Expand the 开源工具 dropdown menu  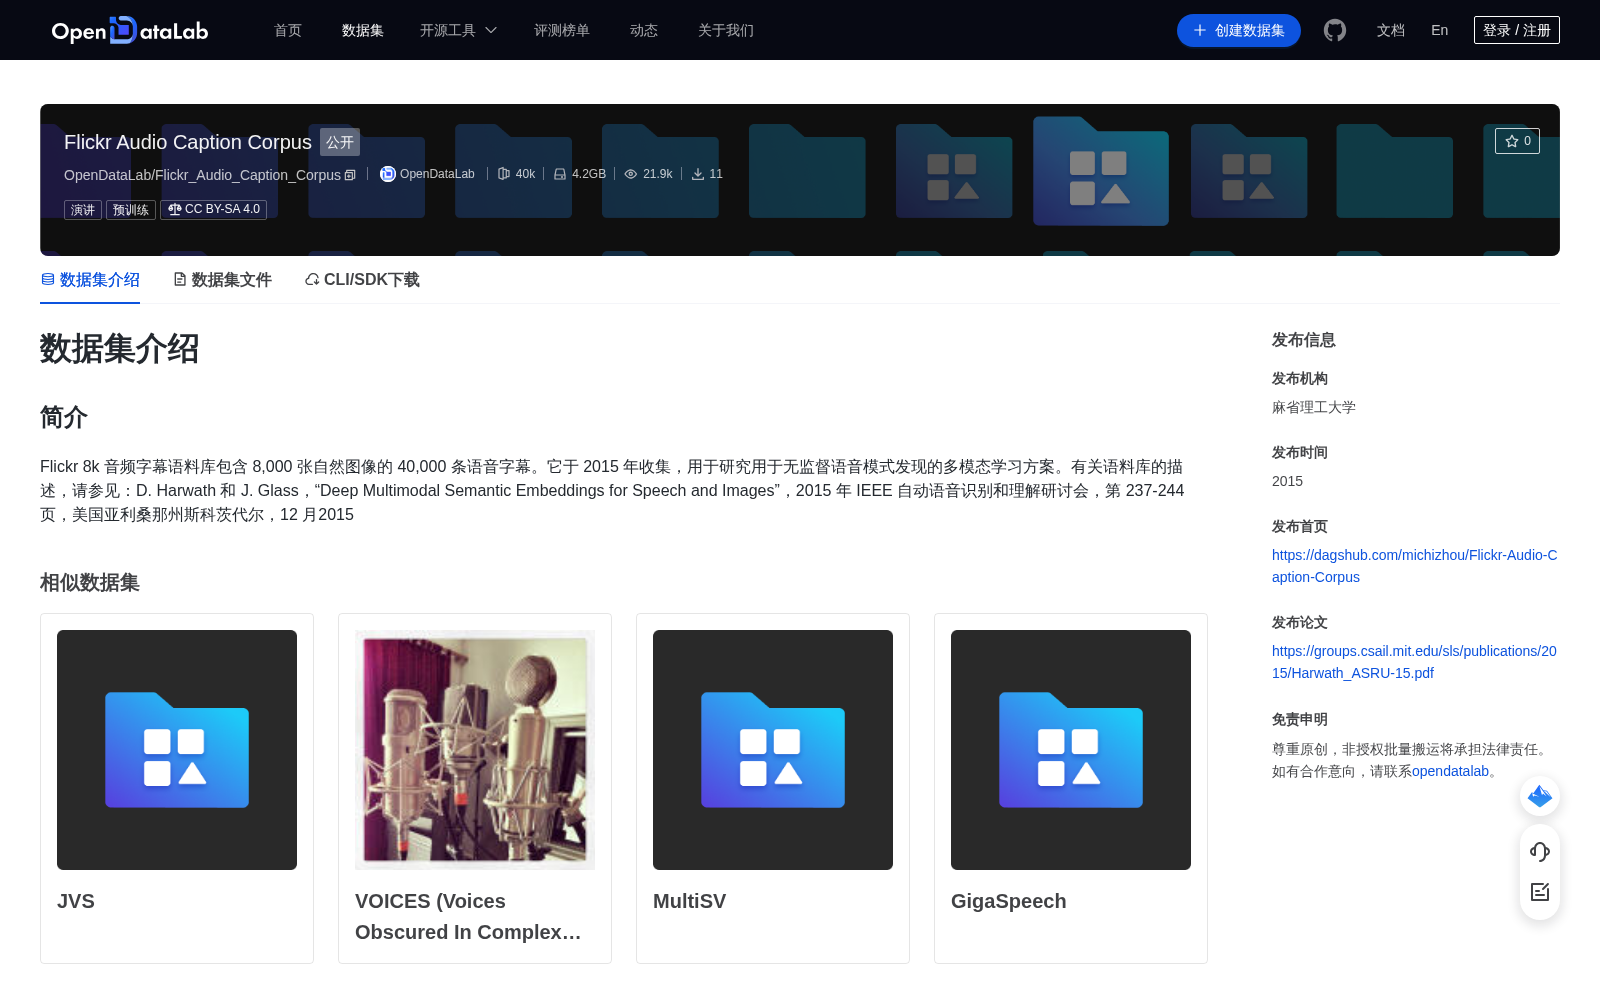click(x=458, y=30)
